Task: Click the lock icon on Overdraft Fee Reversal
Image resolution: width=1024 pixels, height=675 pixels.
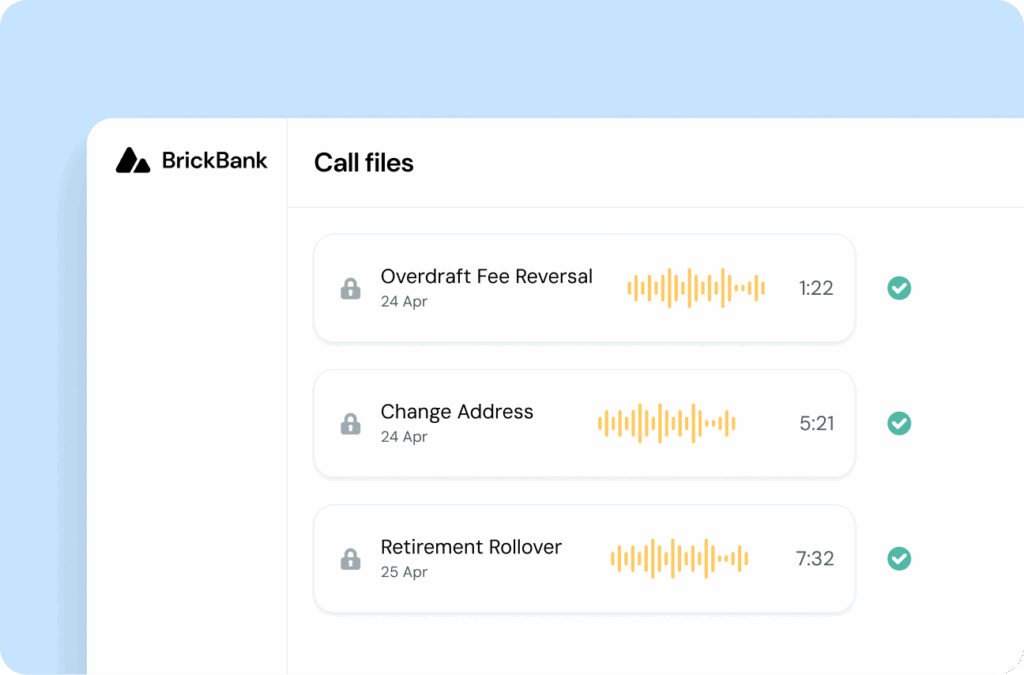Action: 351,288
